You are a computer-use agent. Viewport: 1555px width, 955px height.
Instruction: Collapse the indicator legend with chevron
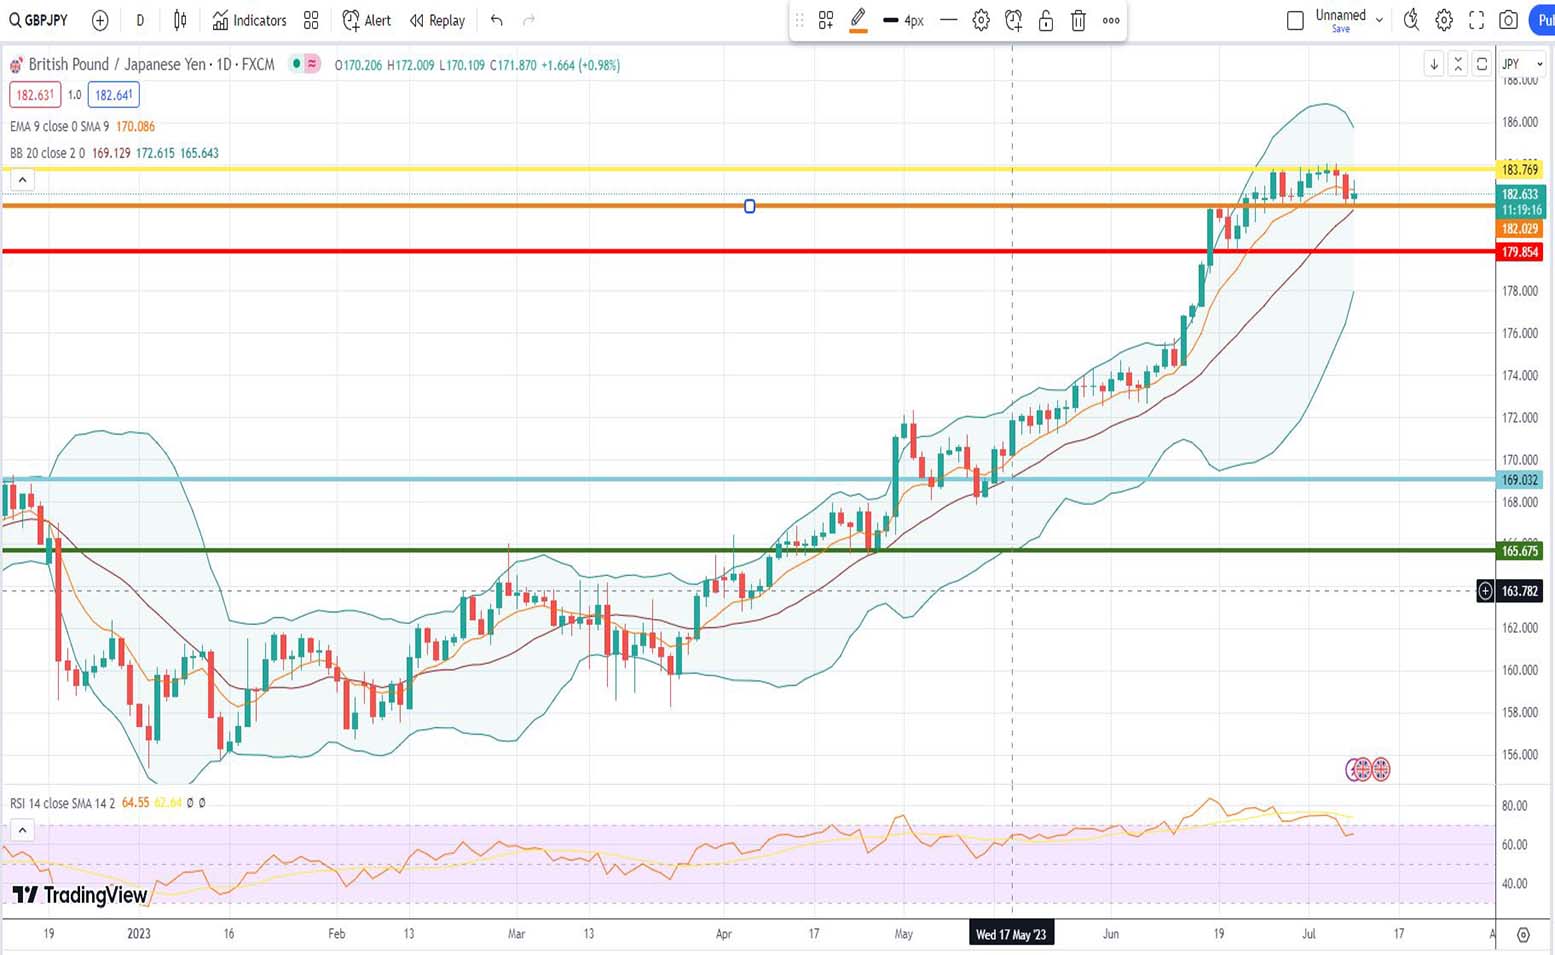point(22,180)
